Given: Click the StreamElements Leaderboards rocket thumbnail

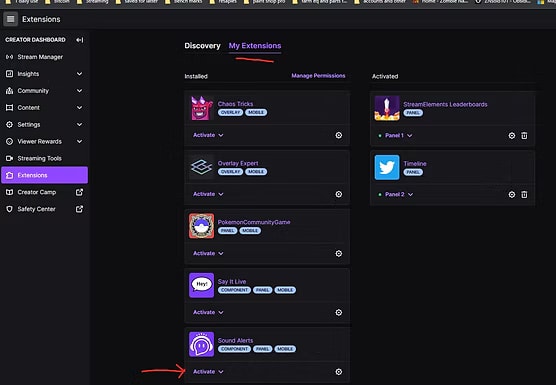Looking at the screenshot, I should click(x=387, y=108).
